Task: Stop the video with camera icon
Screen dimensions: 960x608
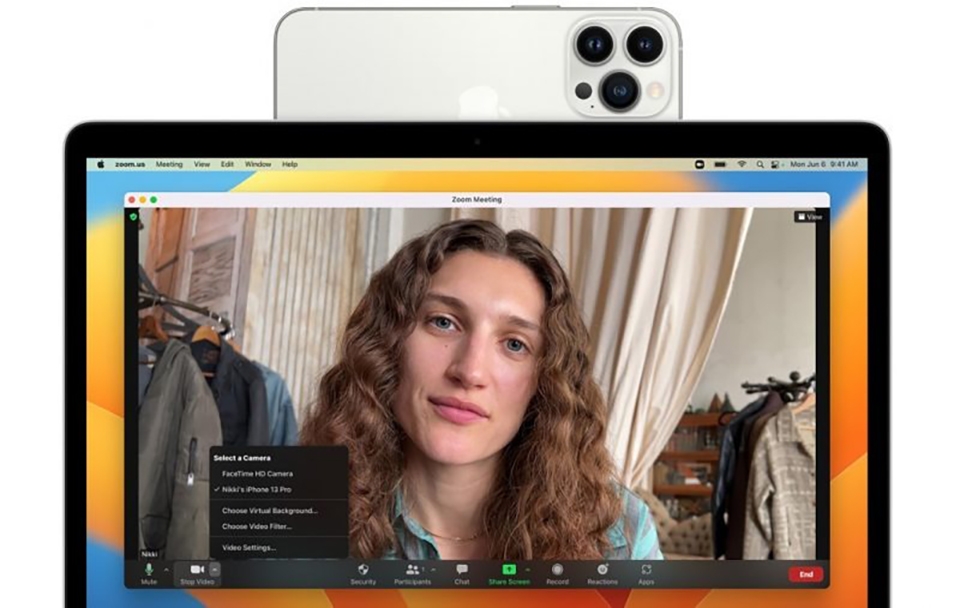Action: [x=197, y=574]
